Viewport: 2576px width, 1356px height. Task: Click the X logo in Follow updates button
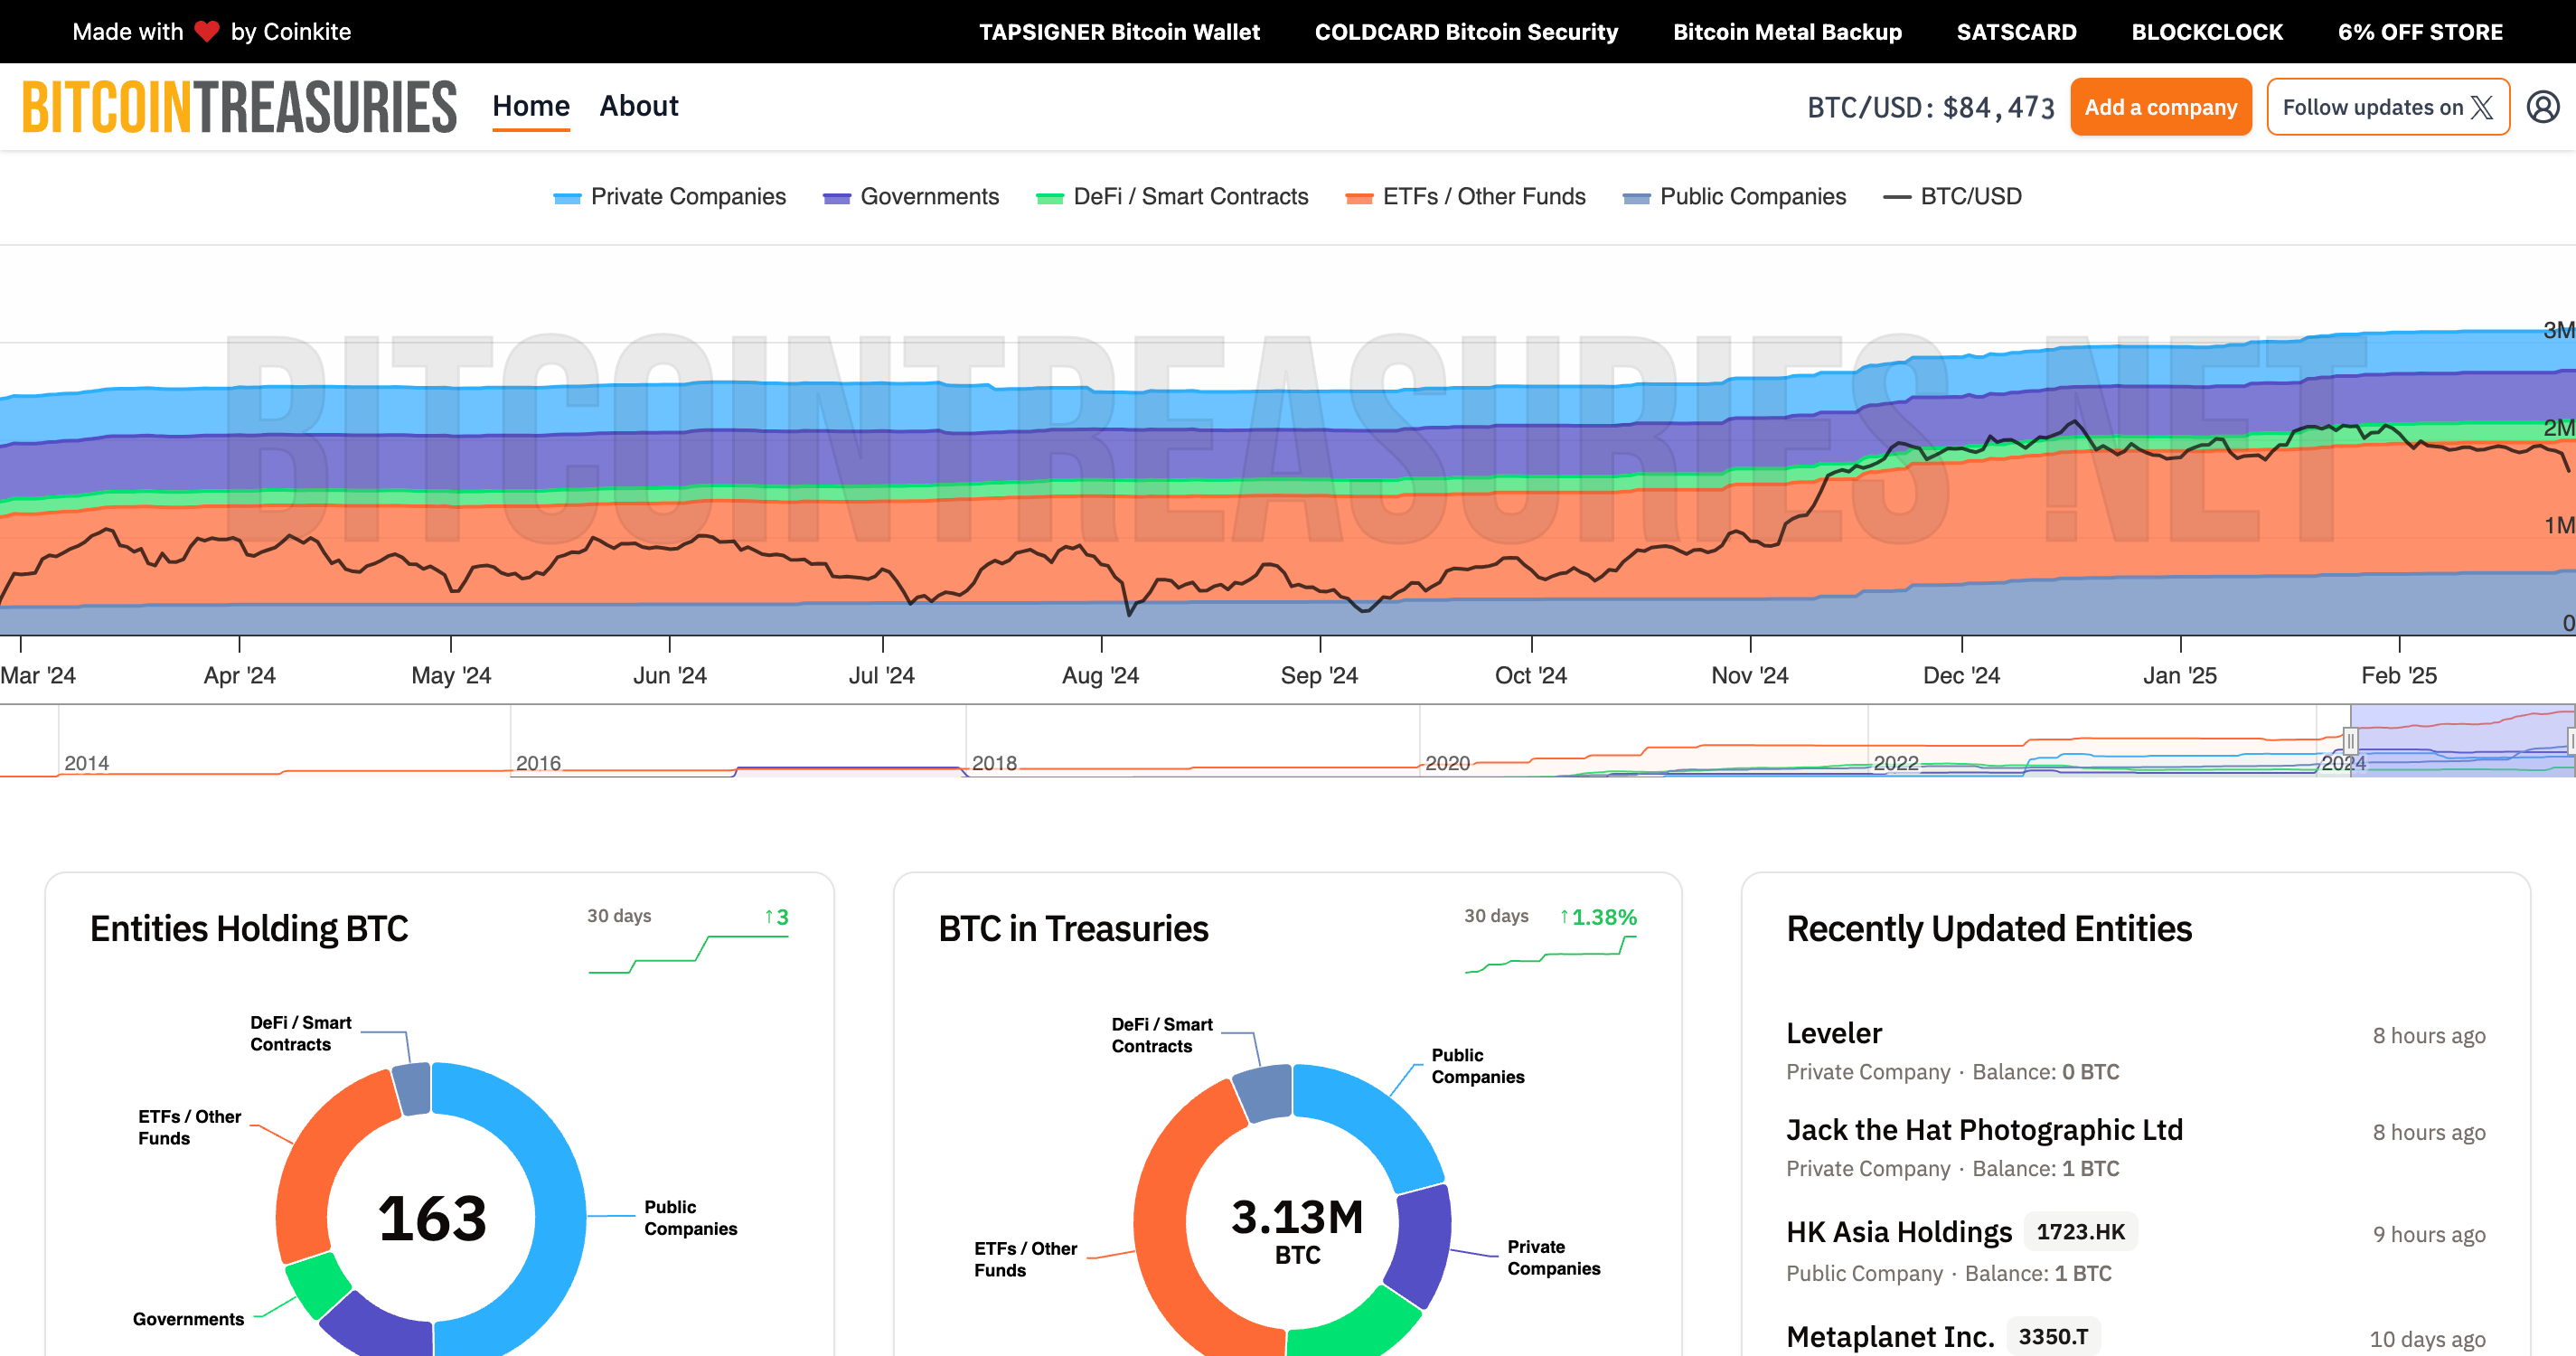tap(2483, 107)
